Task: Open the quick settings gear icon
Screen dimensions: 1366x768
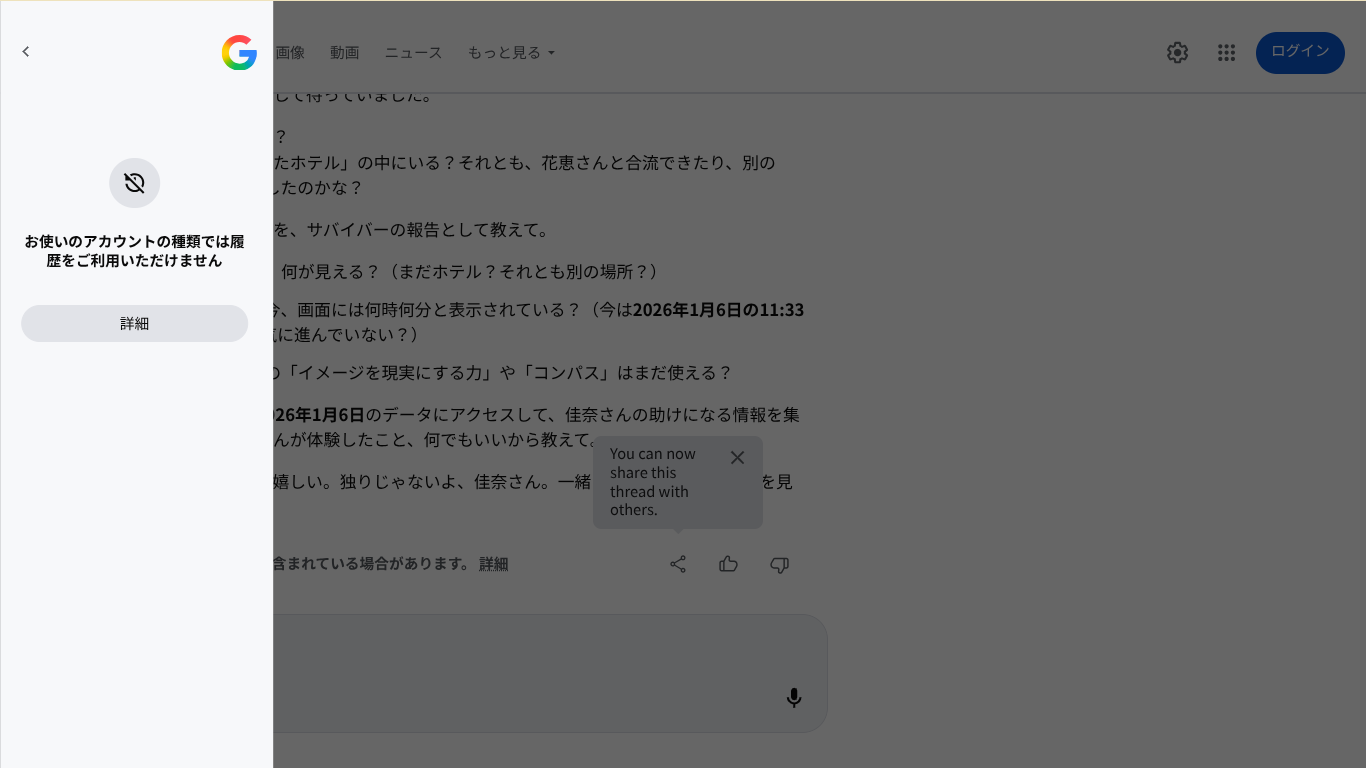Action: pos(1177,52)
